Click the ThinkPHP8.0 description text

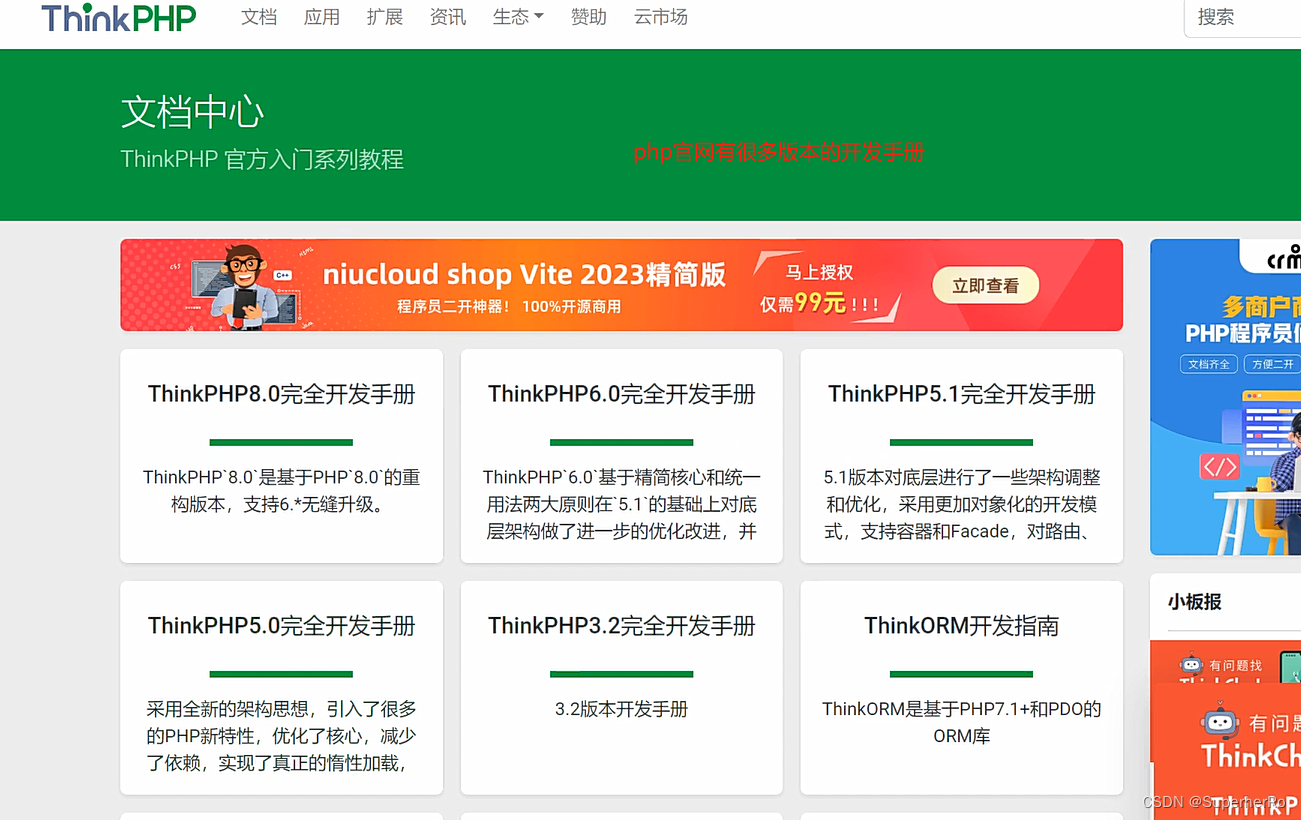pyautogui.click(x=281, y=491)
